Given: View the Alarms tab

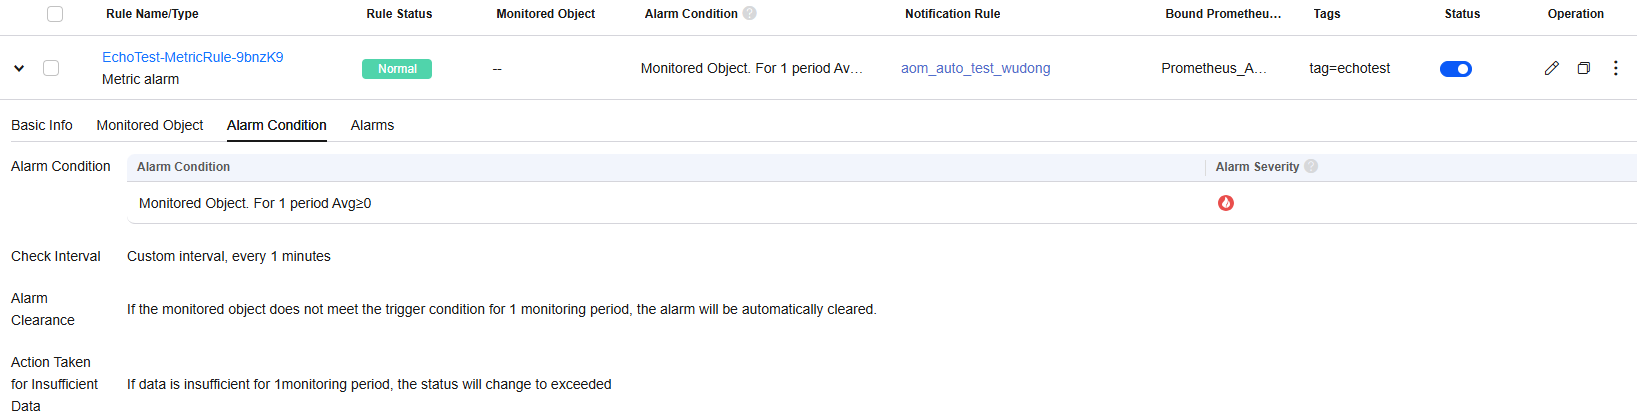Looking at the screenshot, I should (x=372, y=125).
